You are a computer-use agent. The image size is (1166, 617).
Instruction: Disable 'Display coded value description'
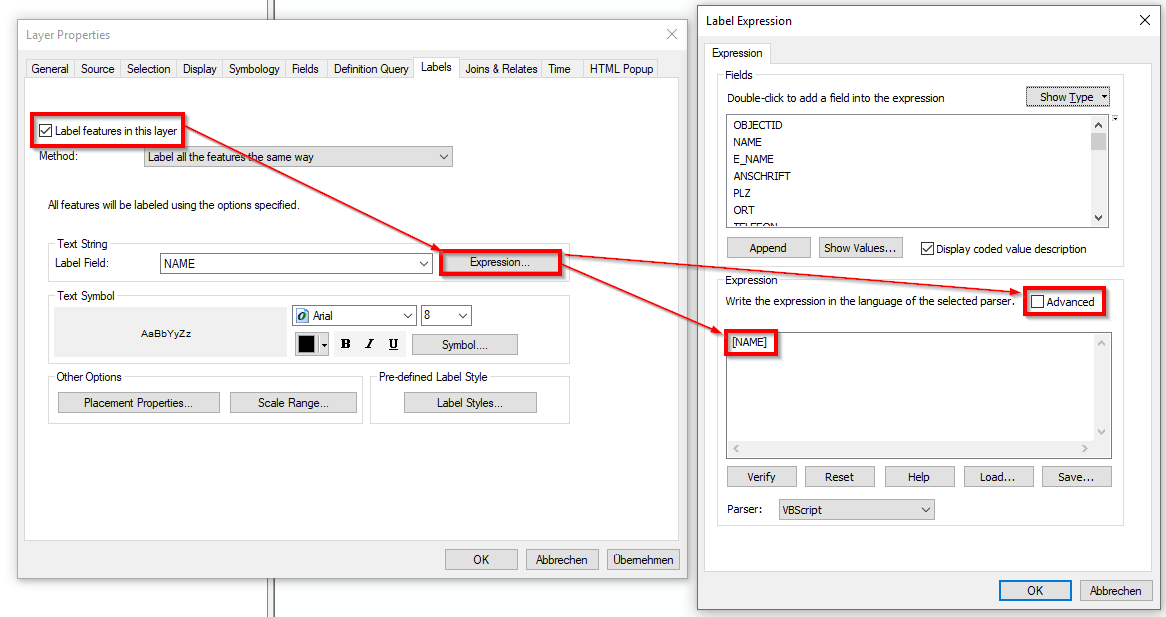click(x=926, y=248)
